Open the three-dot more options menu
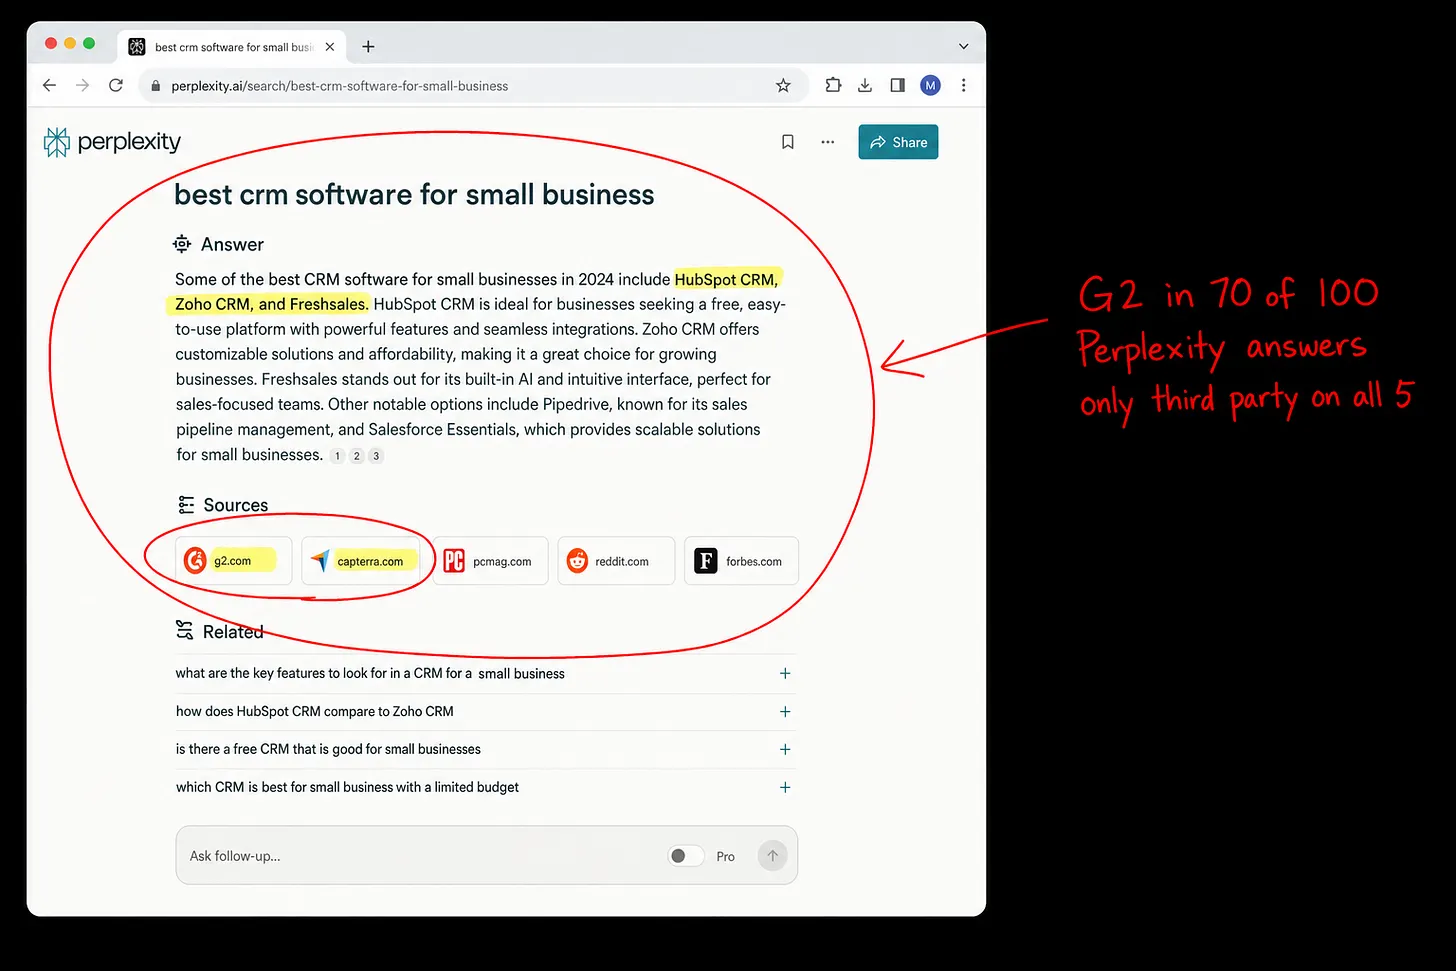This screenshot has height=971, width=1456. (x=828, y=142)
